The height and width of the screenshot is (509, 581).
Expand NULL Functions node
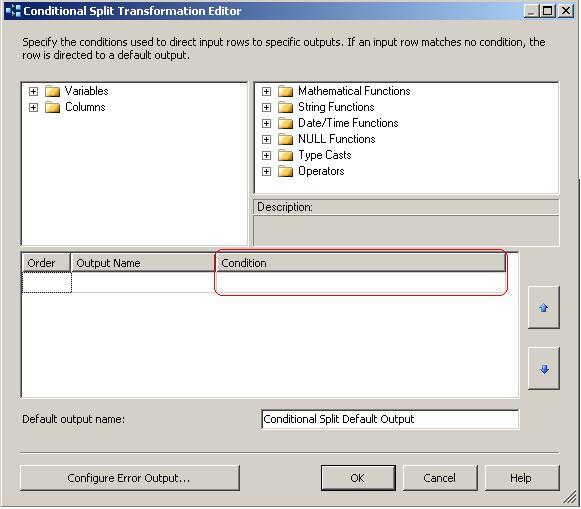266,139
